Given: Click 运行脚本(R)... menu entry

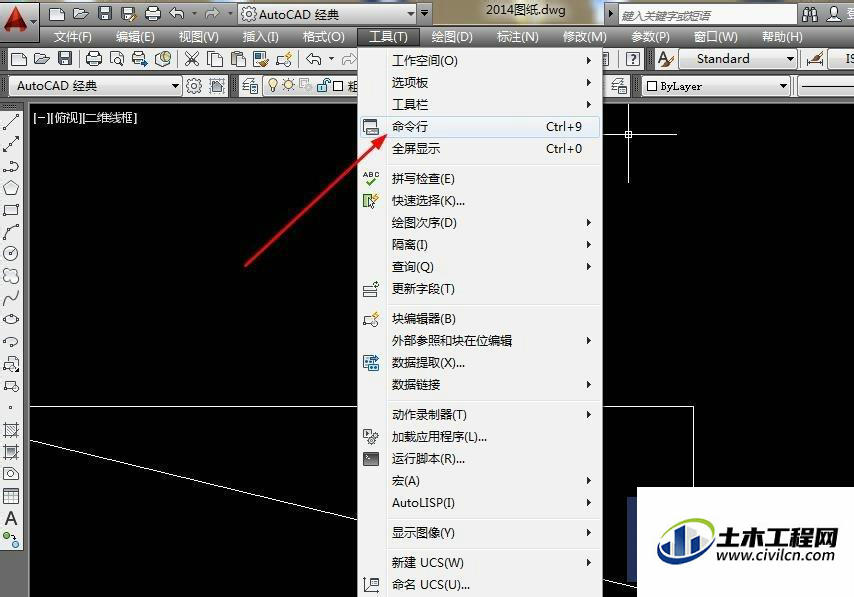Looking at the screenshot, I should click(x=480, y=459).
